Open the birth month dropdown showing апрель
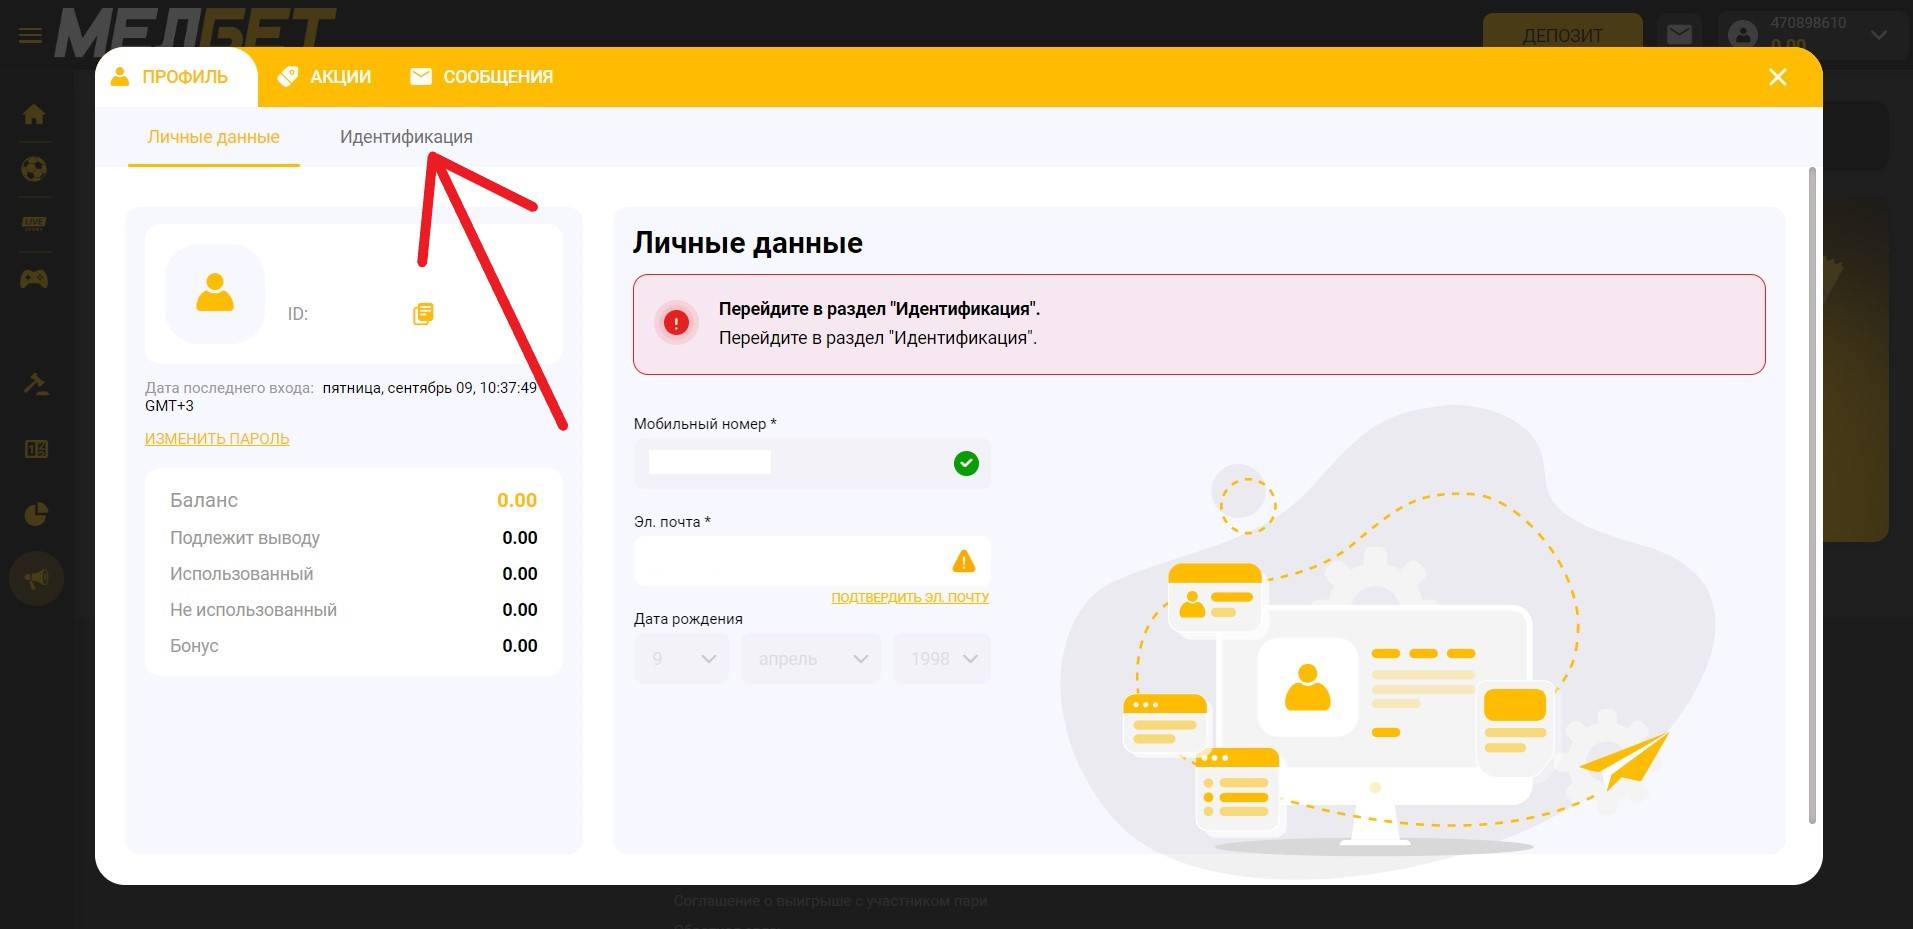This screenshot has width=1913, height=929. pyautogui.click(x=811, y=659)
